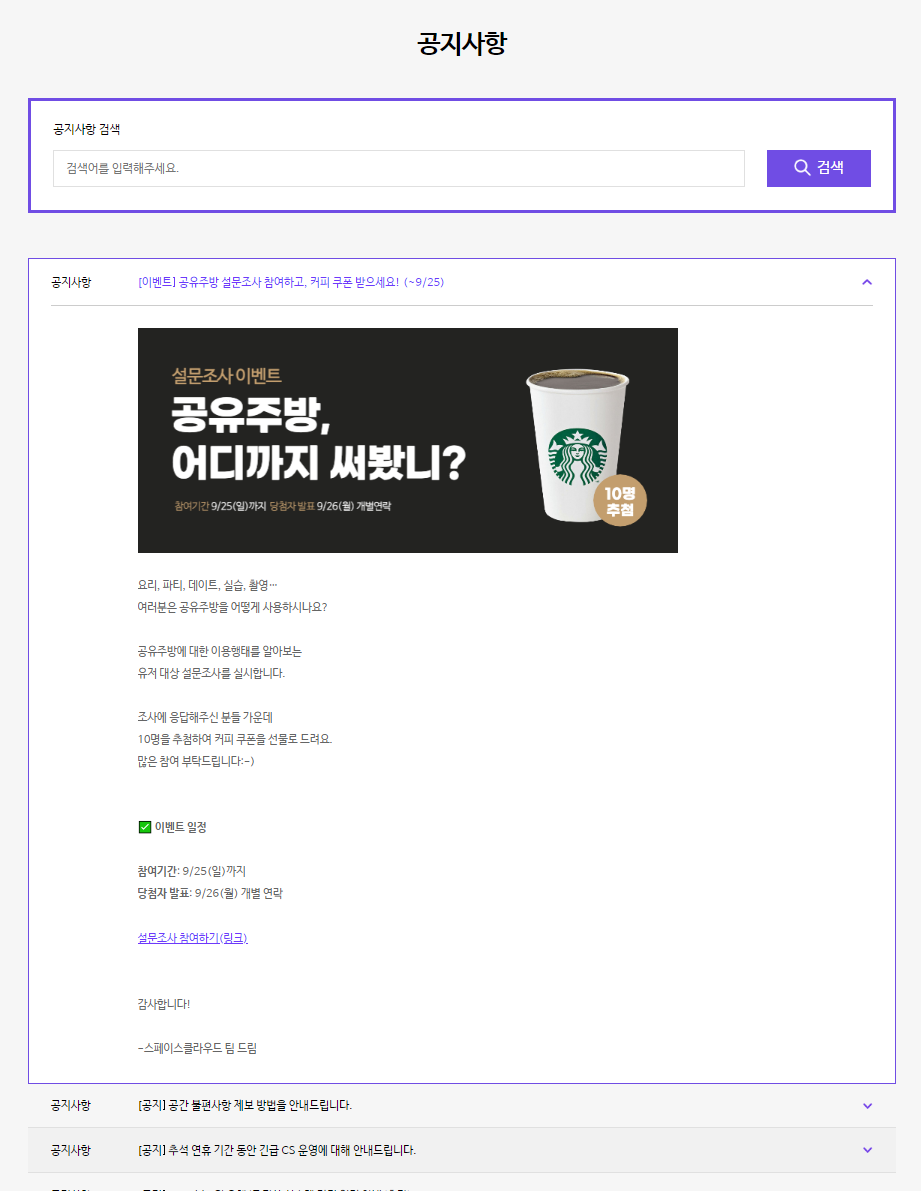Viewport: 921px width, 1191px height.
Task: Open the 설문조사 참여하기(링크) hyperlink
Action: point(192,938)
